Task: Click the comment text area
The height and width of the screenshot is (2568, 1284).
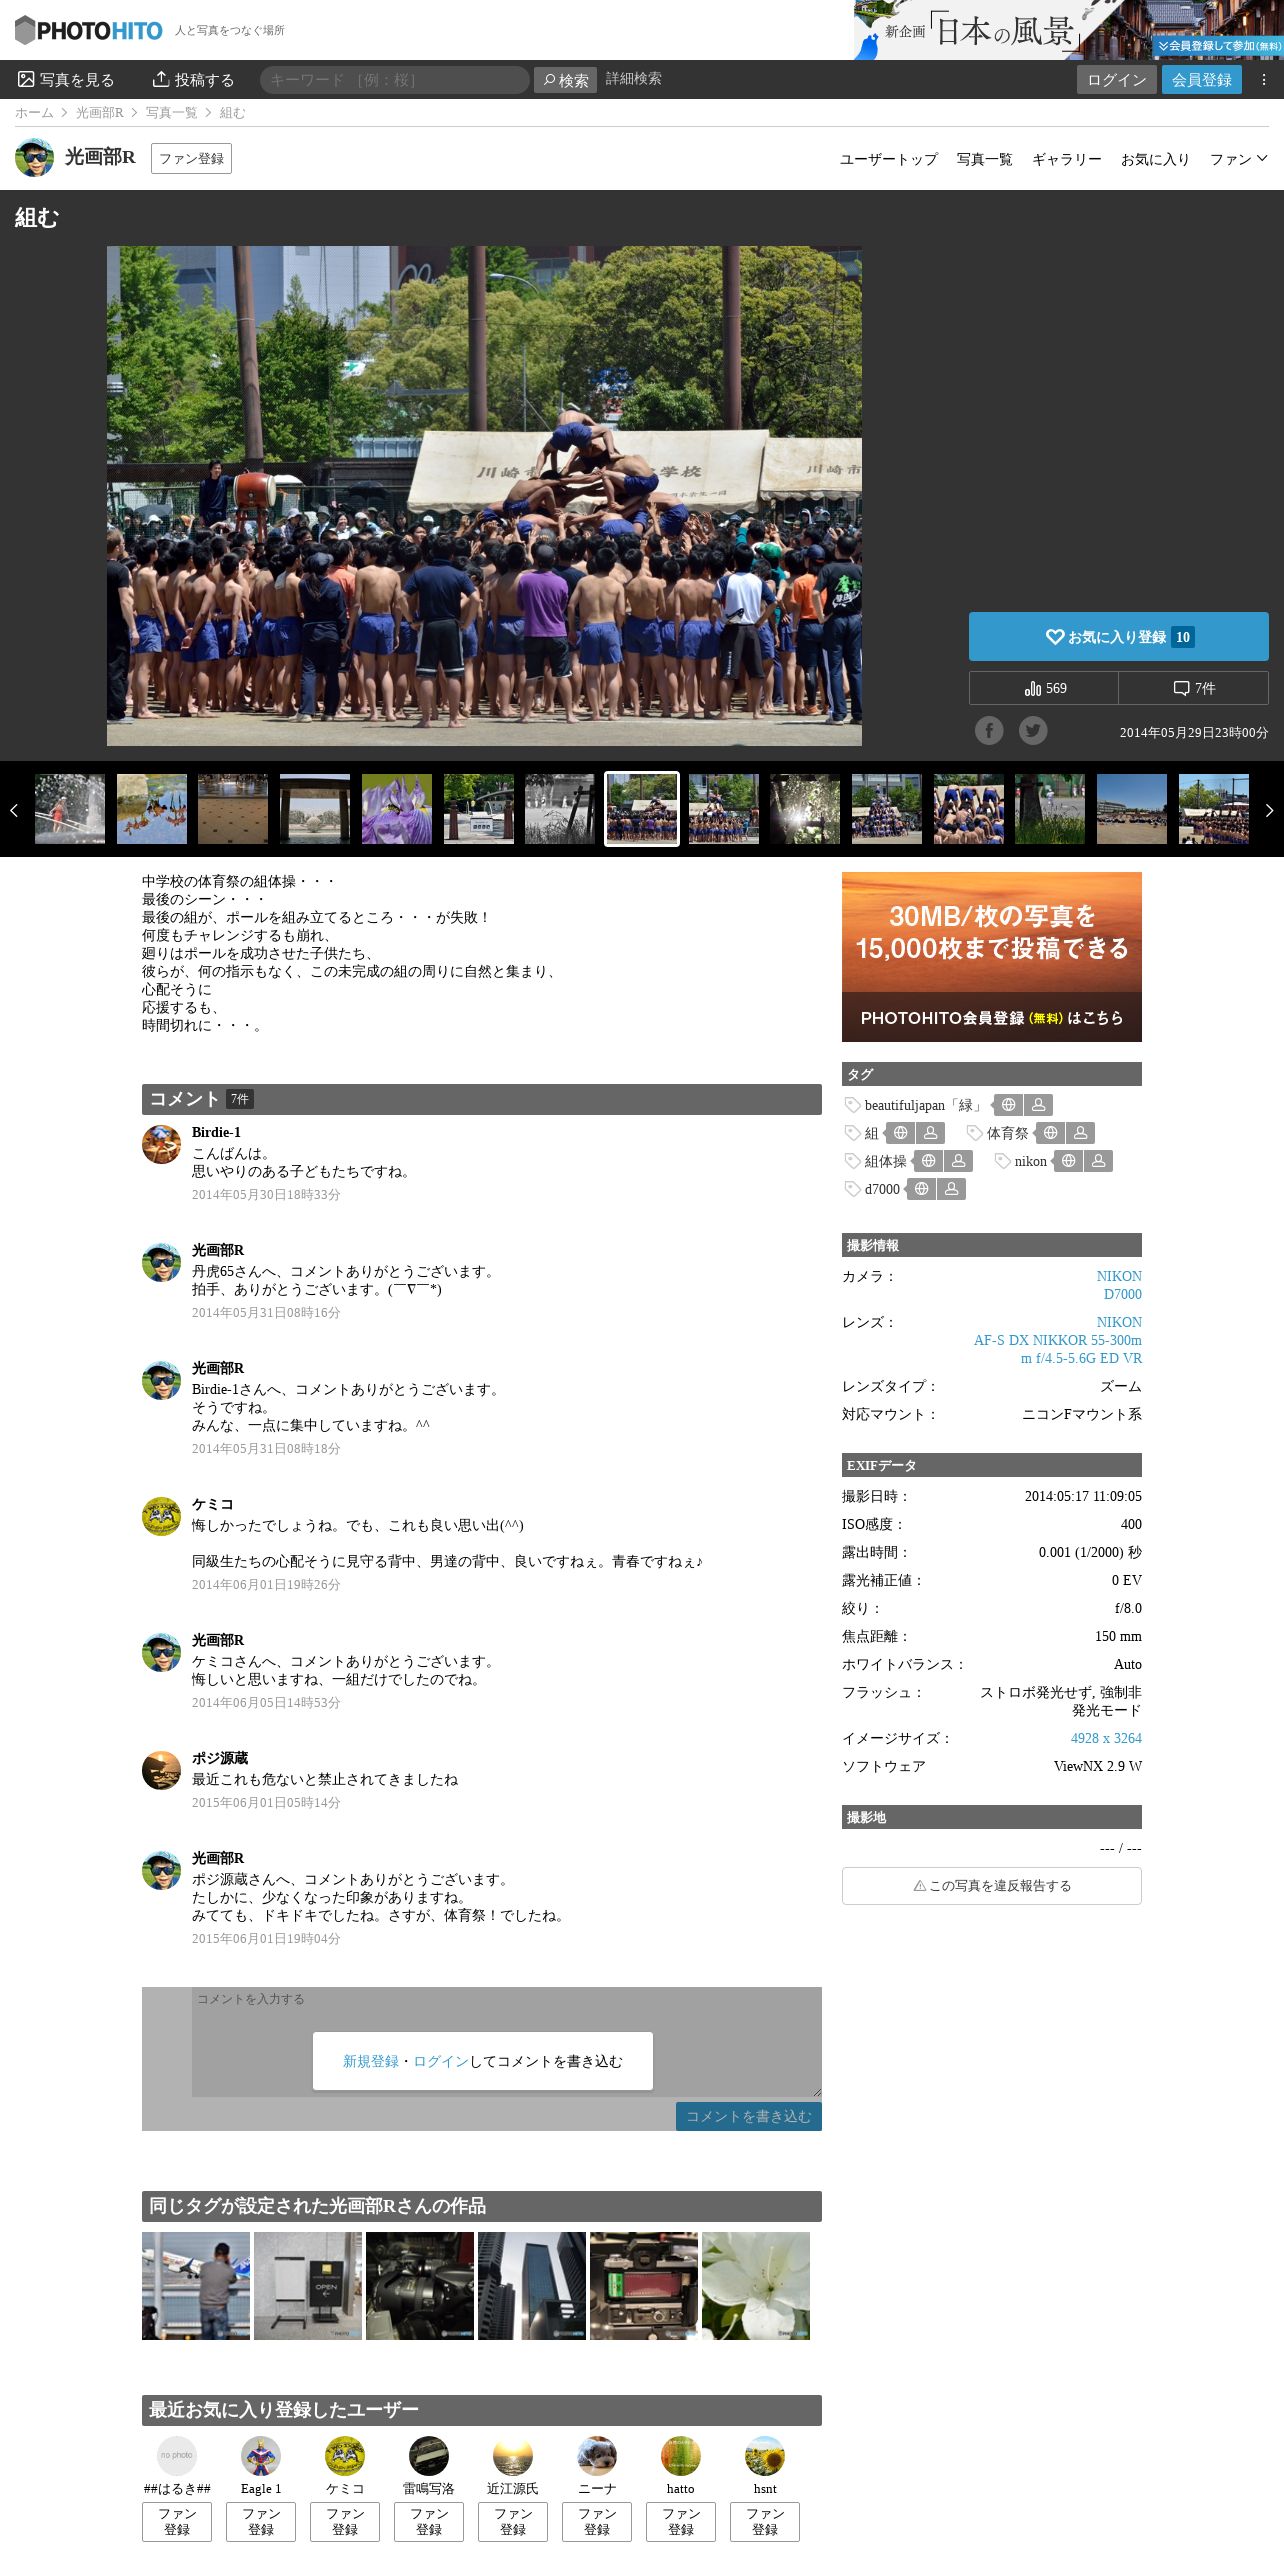Action: [507, 2042]
